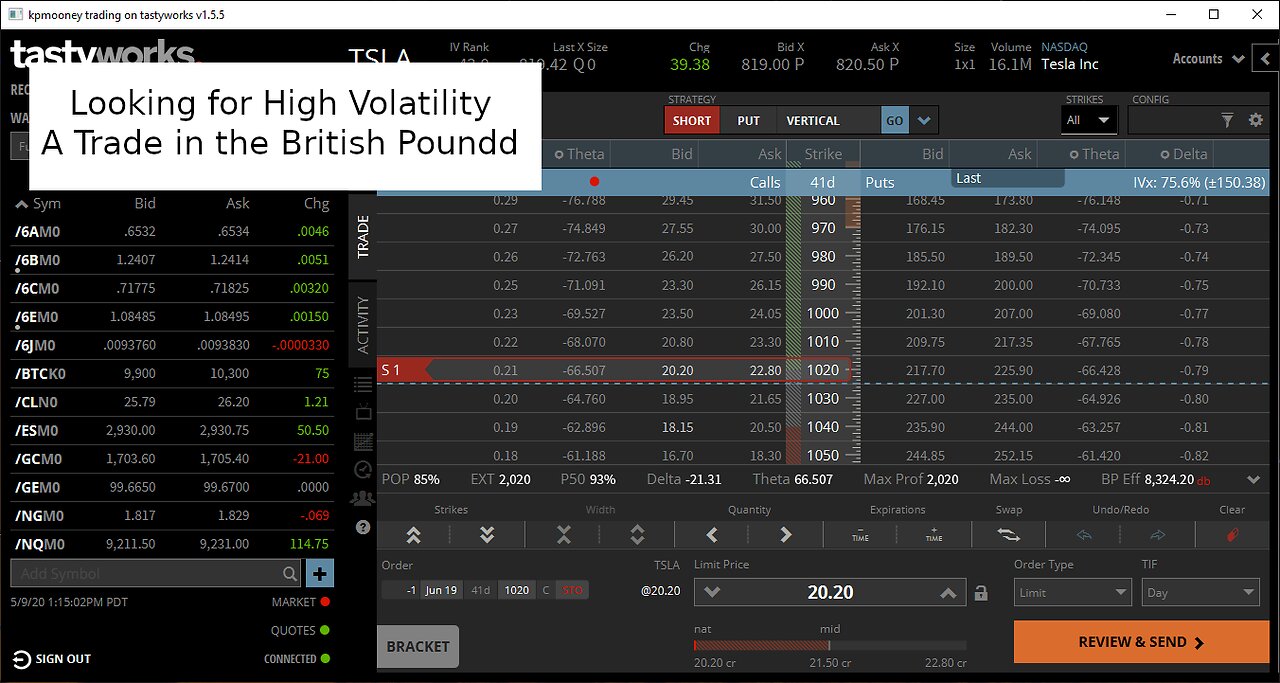Click the GO strategy button
1280x683 pixels.
coord(895,121)
